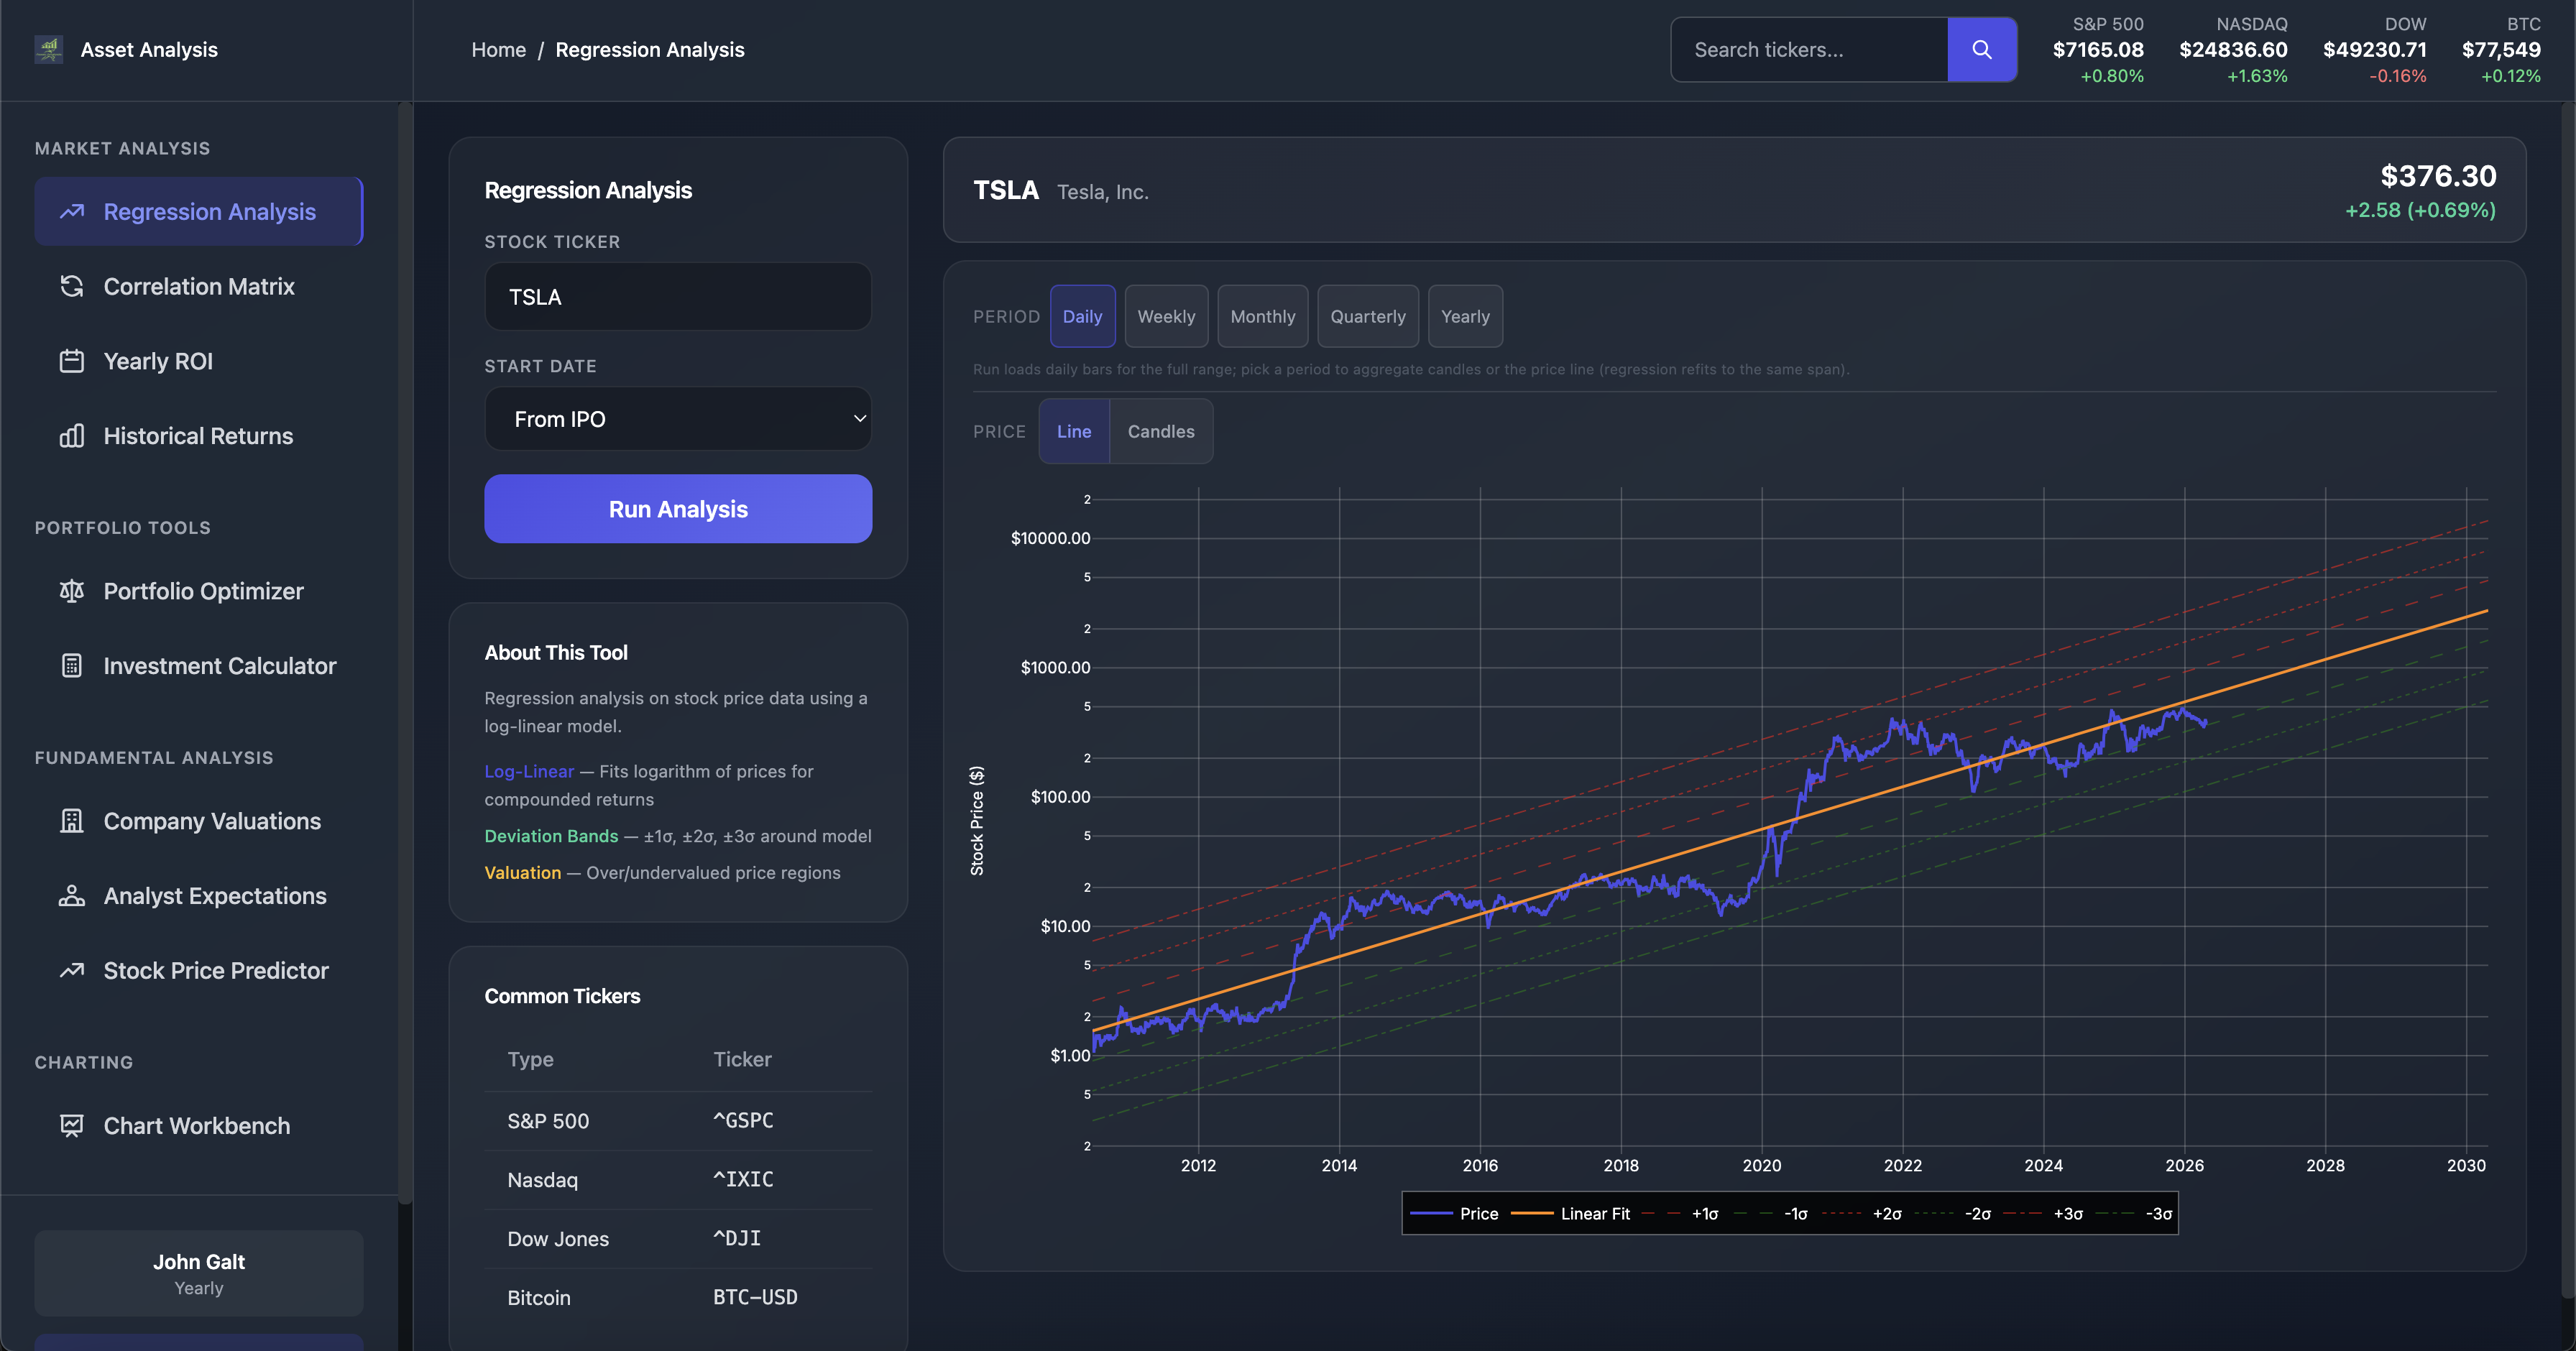Click the Portfolio Optimizer scales icon
Viewport: 2576px width, 1351px height.
coord(72,591)
